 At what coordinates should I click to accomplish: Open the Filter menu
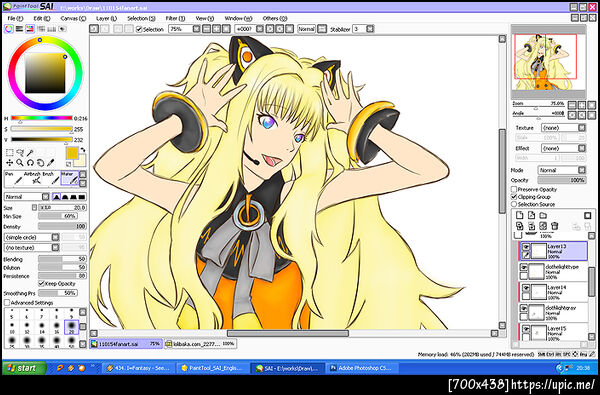click(175, 18)
